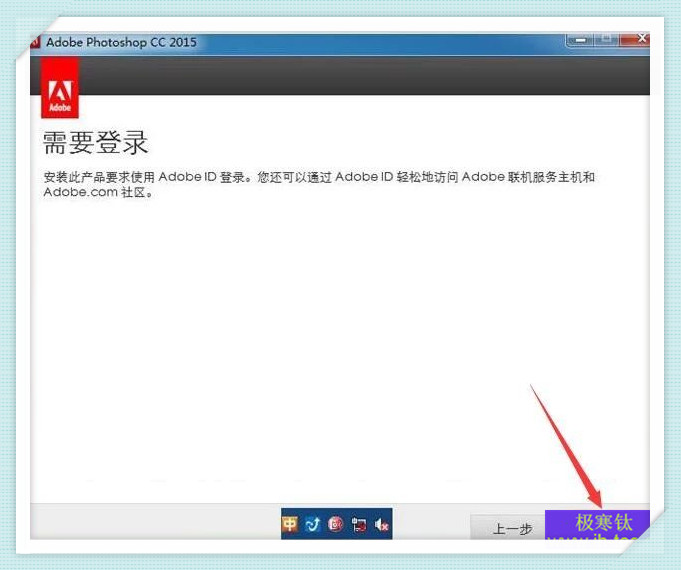Click the text Adobe.com 社区

pos(98,192)
